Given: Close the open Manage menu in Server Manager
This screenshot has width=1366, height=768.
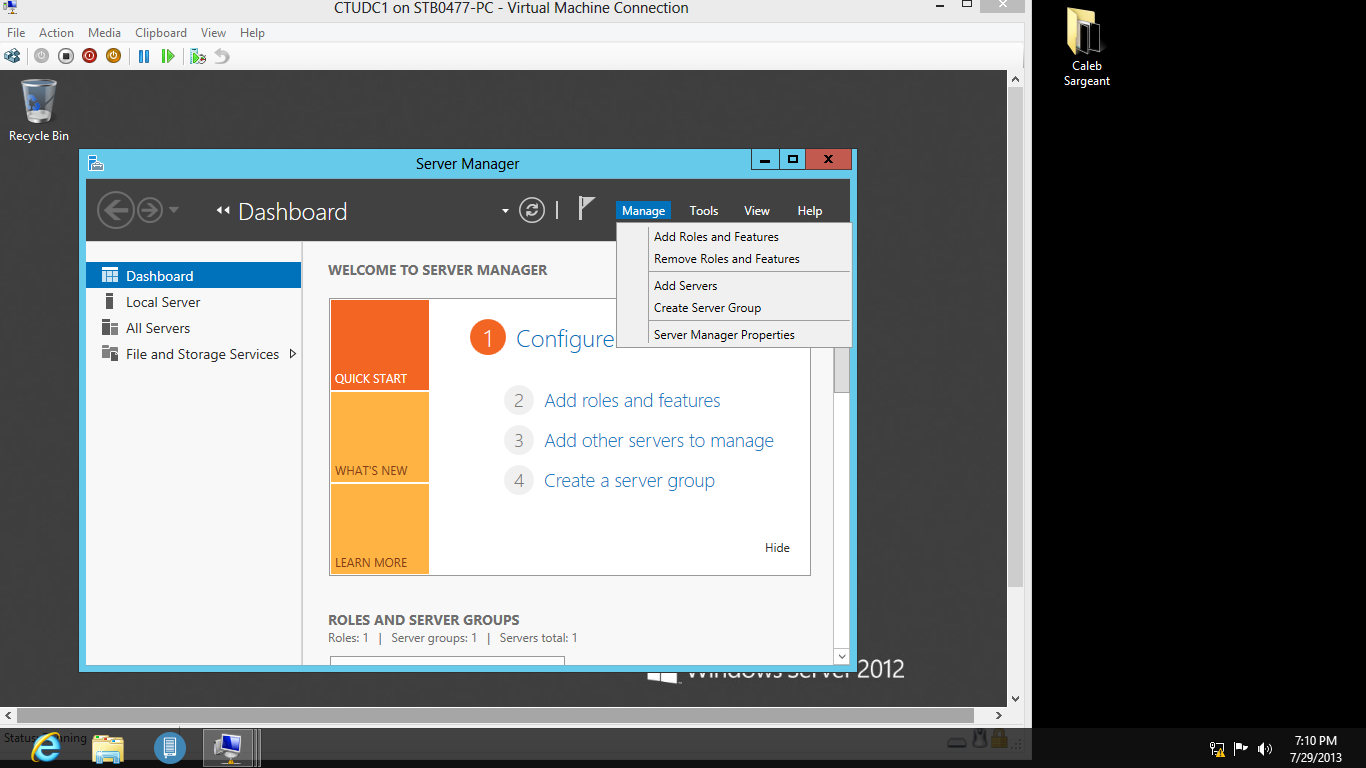Looking at the screenshot, I should tap(643, 211).
